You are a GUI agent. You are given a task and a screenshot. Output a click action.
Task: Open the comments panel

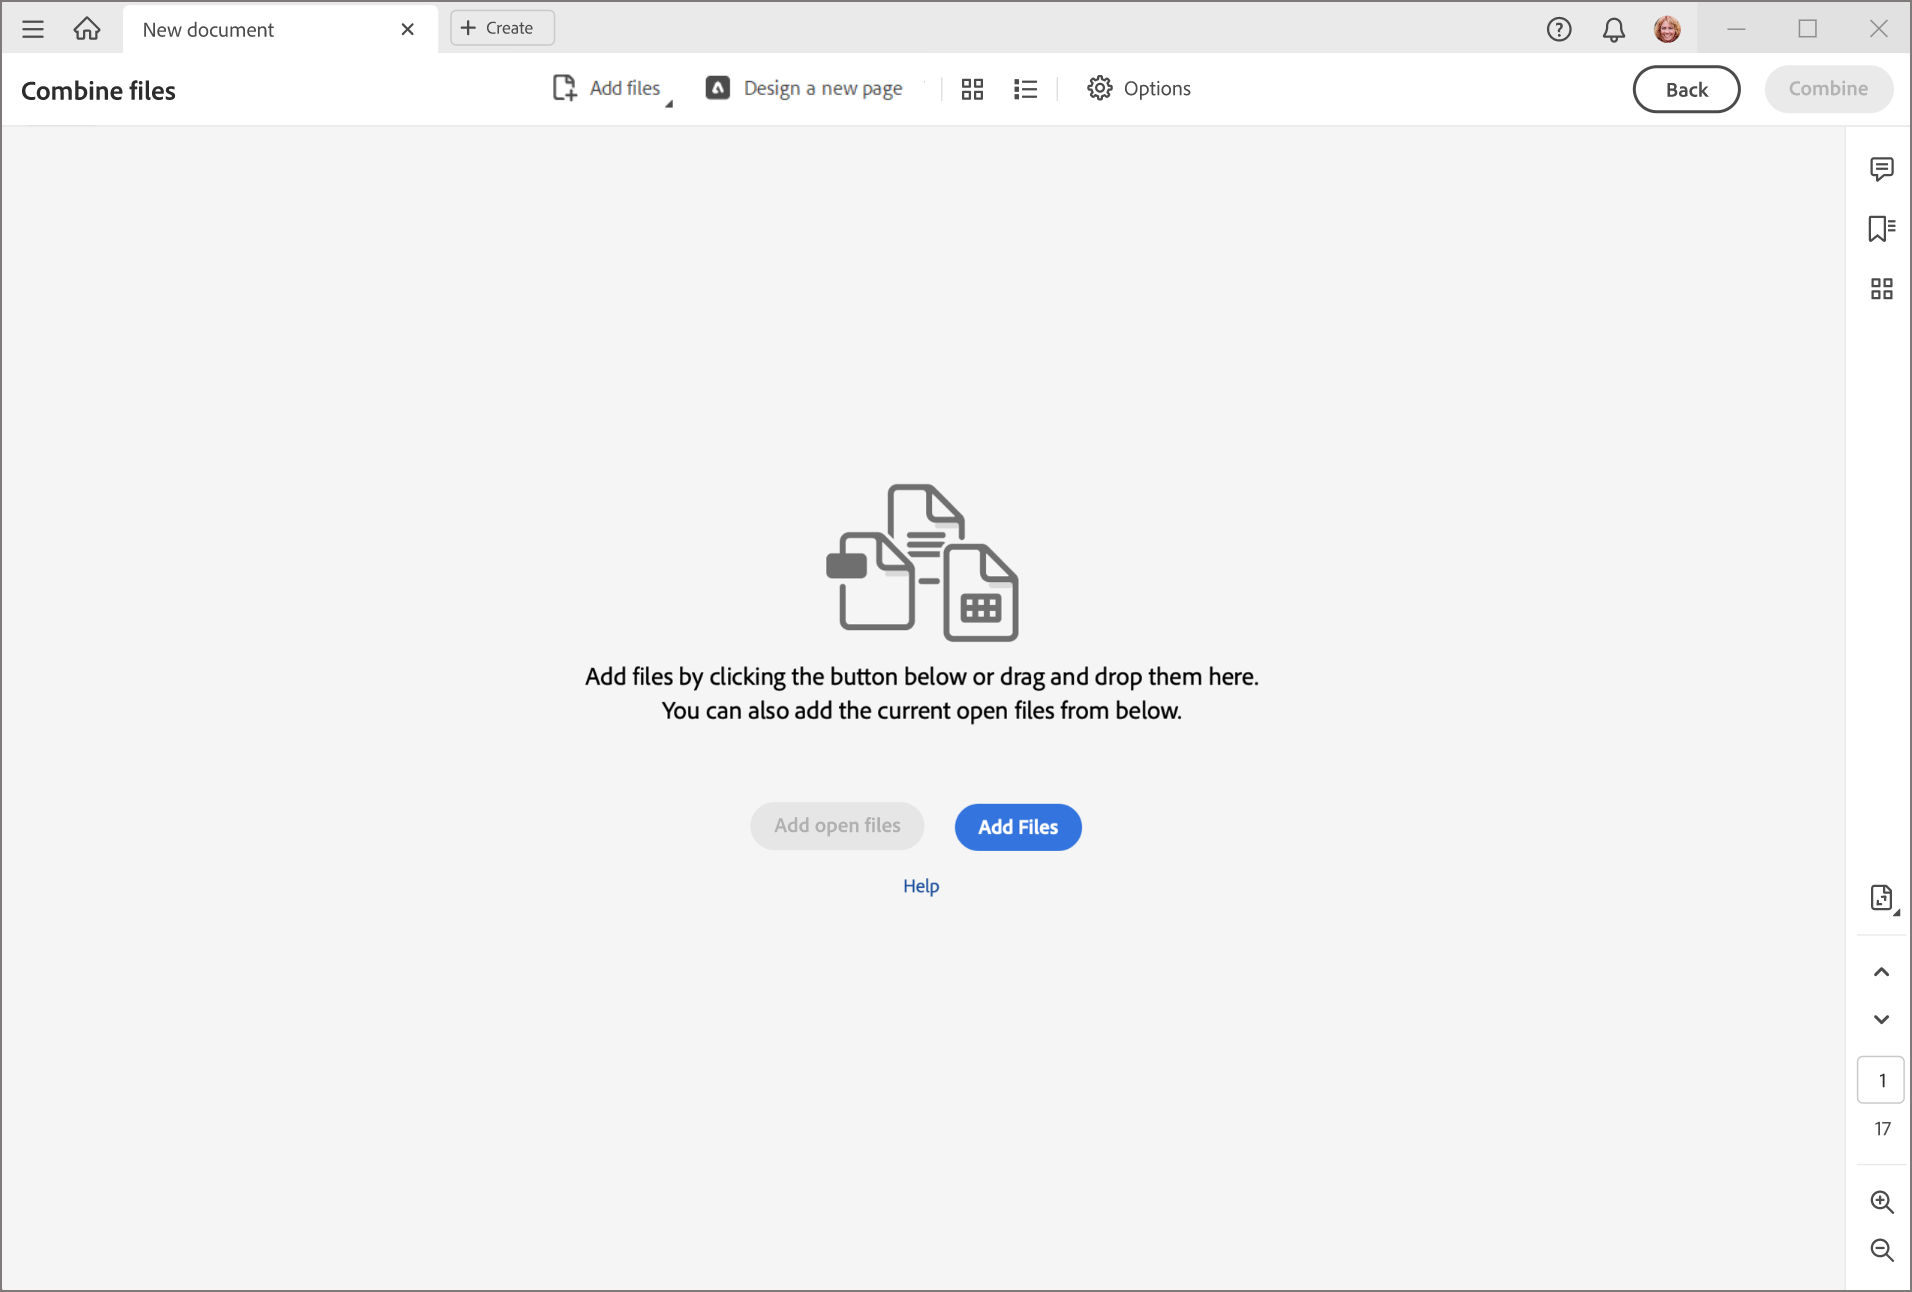1882,168
